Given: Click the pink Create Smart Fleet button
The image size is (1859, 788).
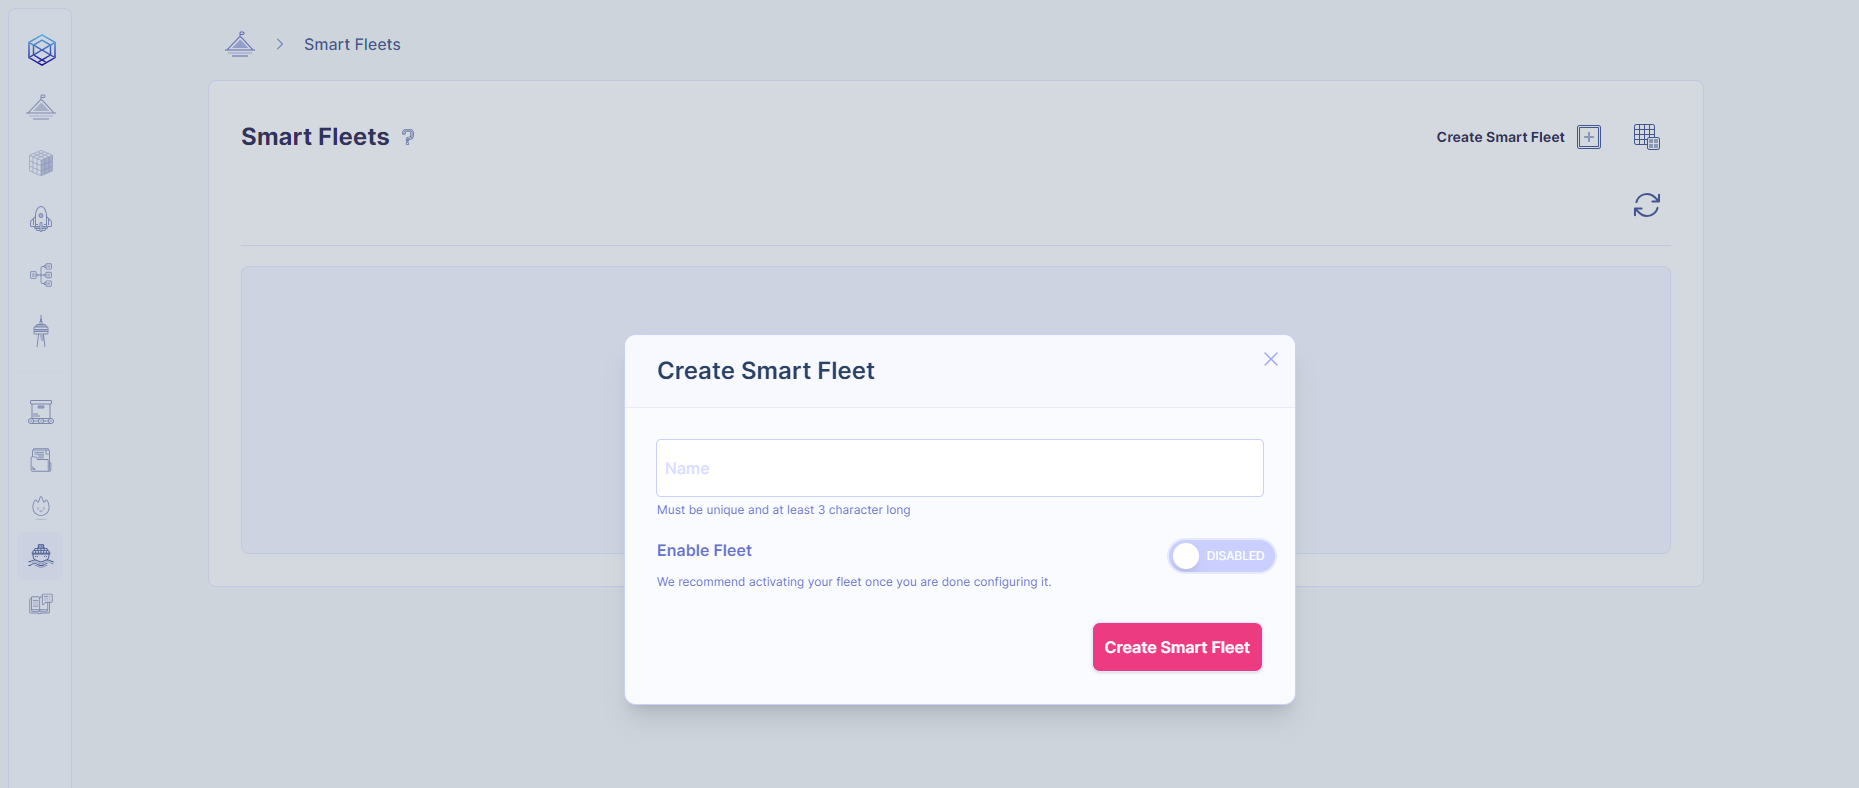Looking at the screenshot, I should click(x=1177, y=647).
